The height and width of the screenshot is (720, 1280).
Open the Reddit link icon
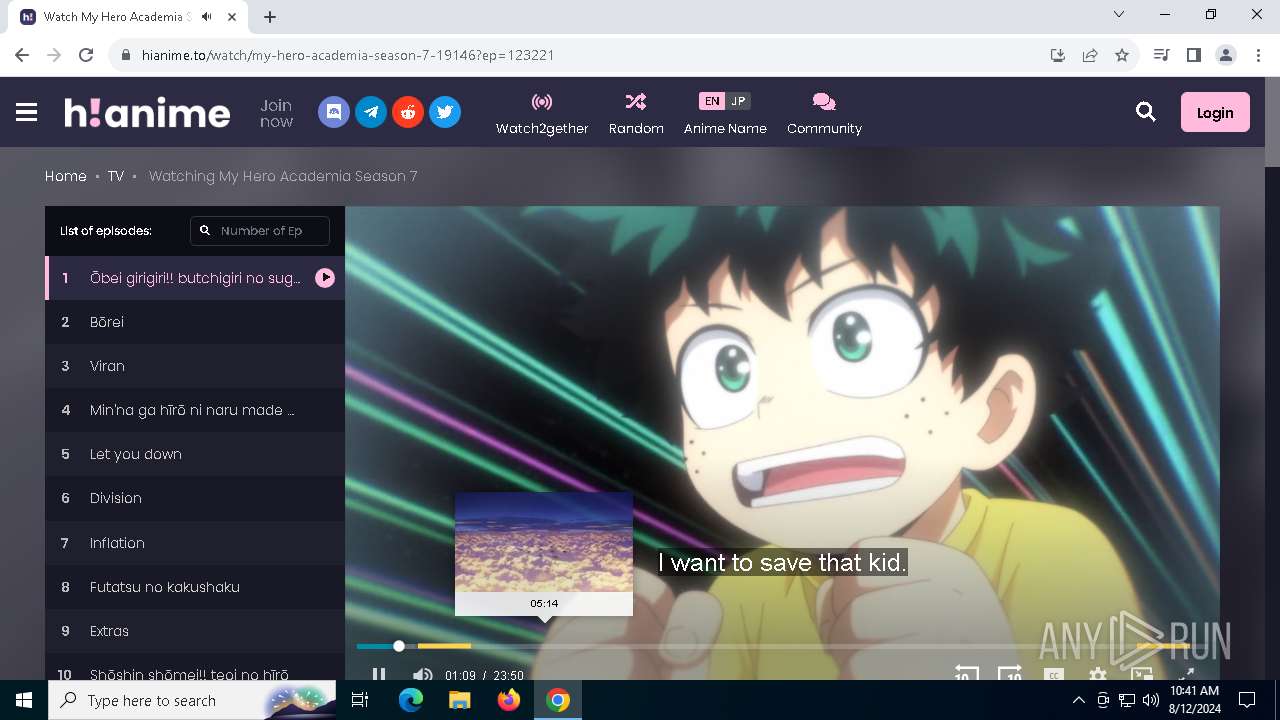coord(408,112)
